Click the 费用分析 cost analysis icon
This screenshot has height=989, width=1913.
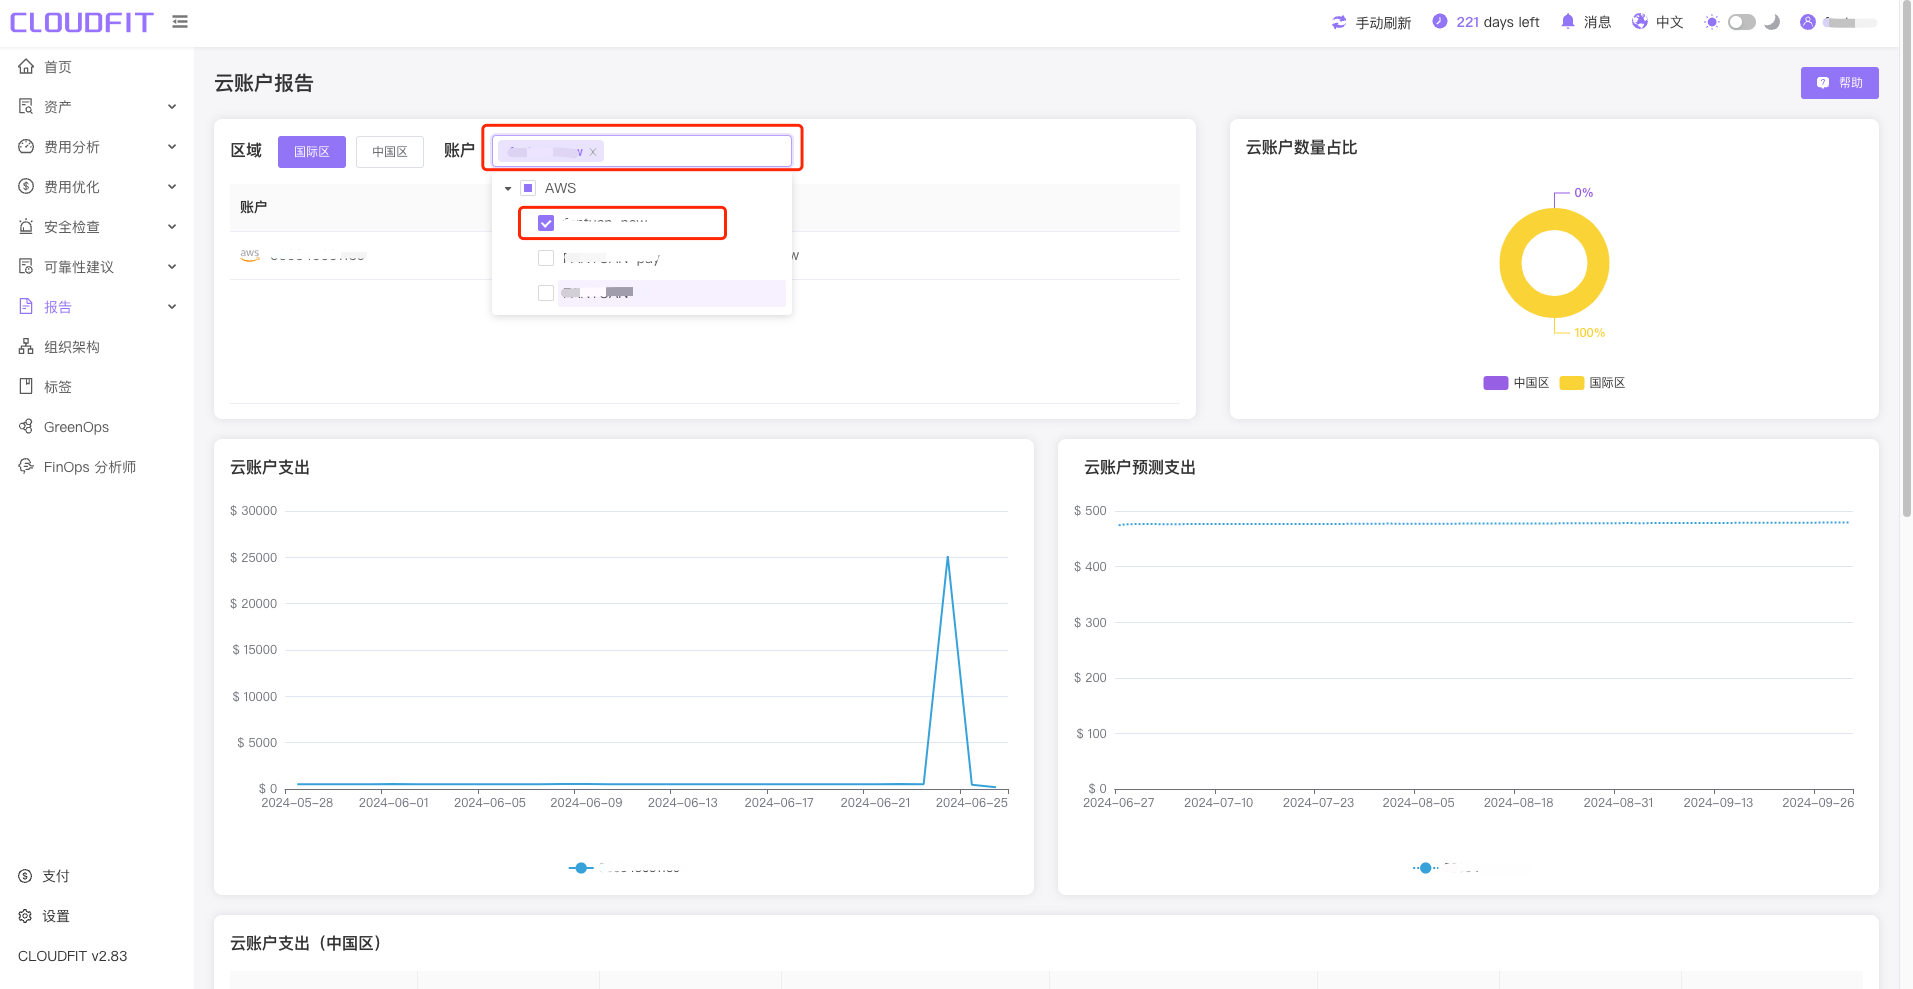pos(26,146)
